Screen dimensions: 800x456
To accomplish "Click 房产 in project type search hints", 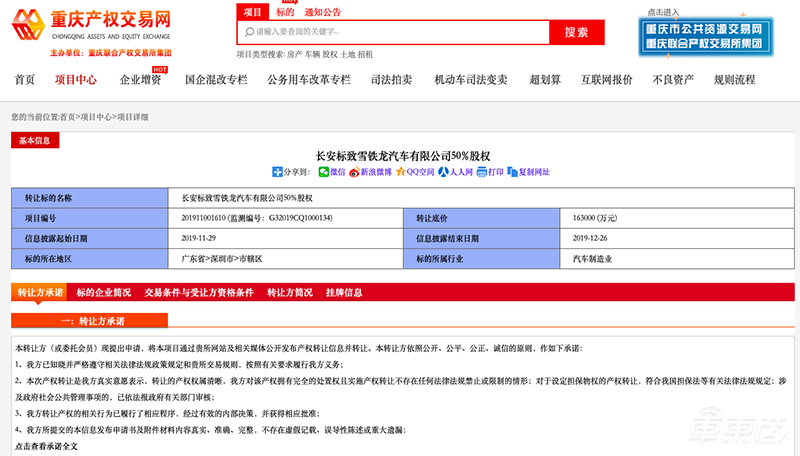I will (294, 55).
